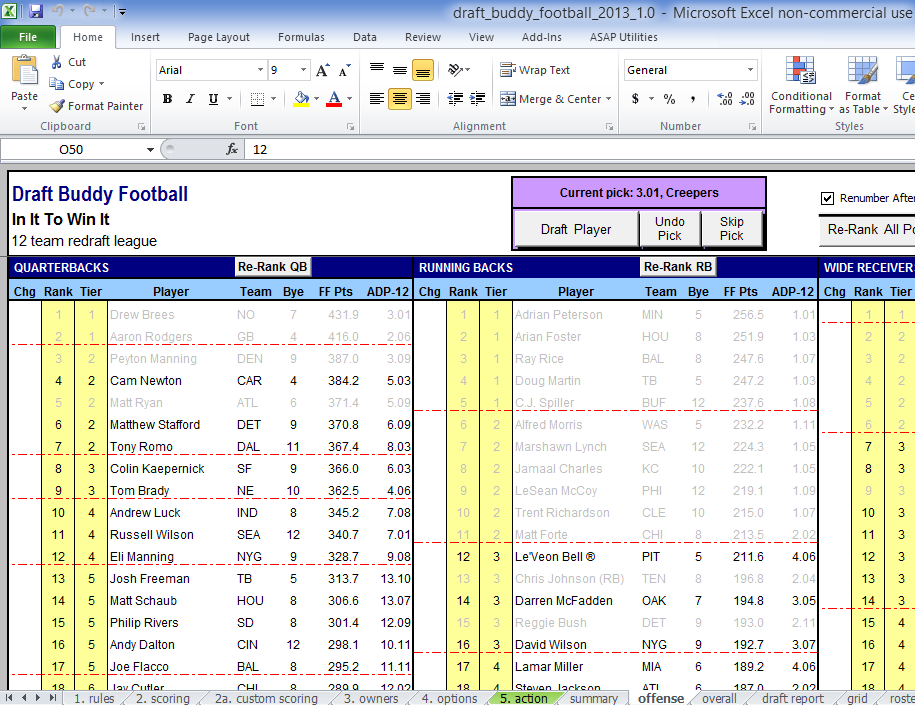Click next-sheet arrow in sheet tab navigation
Screen dimensions: 915x705
pos(38,697)
